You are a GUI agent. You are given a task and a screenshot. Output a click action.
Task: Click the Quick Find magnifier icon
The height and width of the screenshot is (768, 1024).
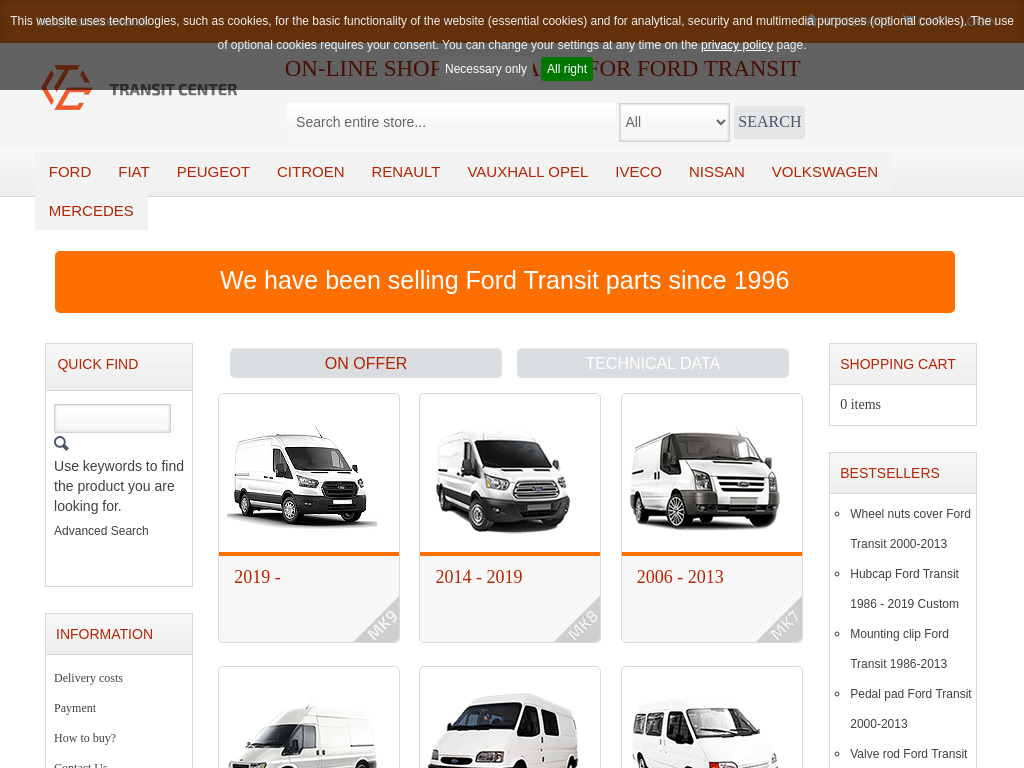coord(61,443)
